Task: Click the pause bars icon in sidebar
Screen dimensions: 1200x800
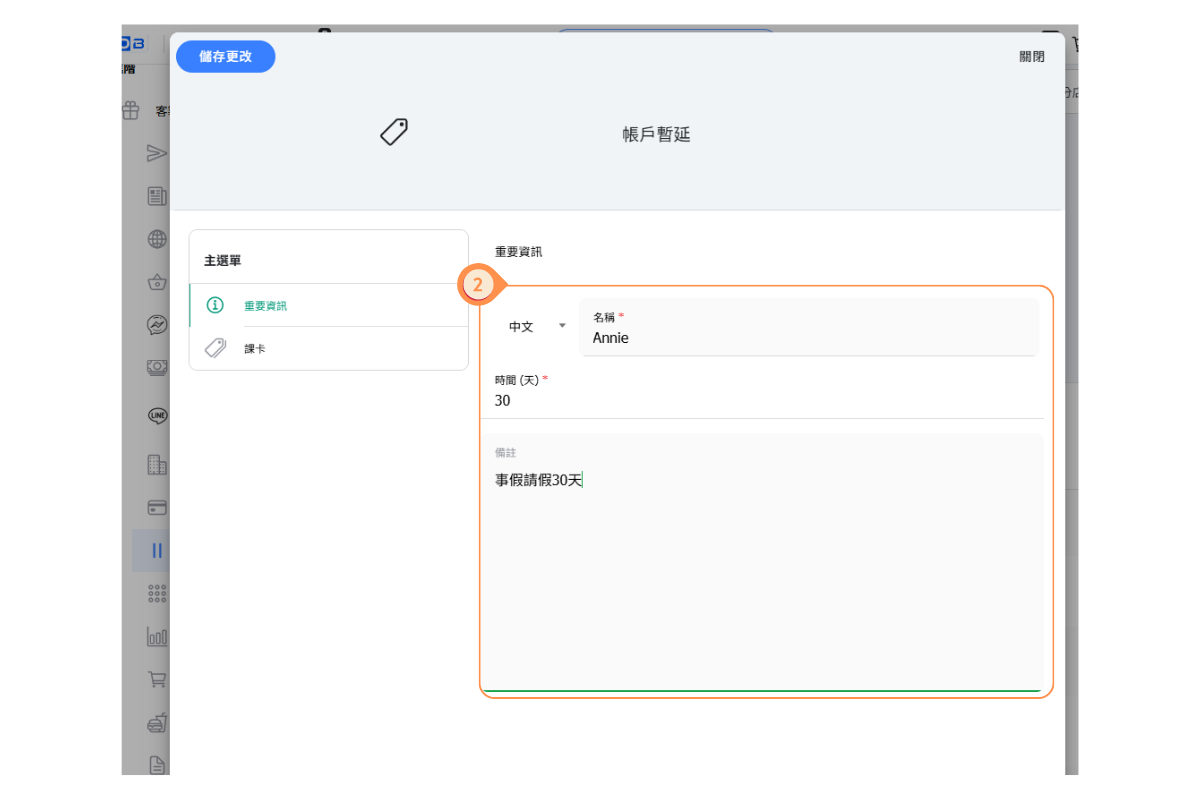Action: point(157,550)
